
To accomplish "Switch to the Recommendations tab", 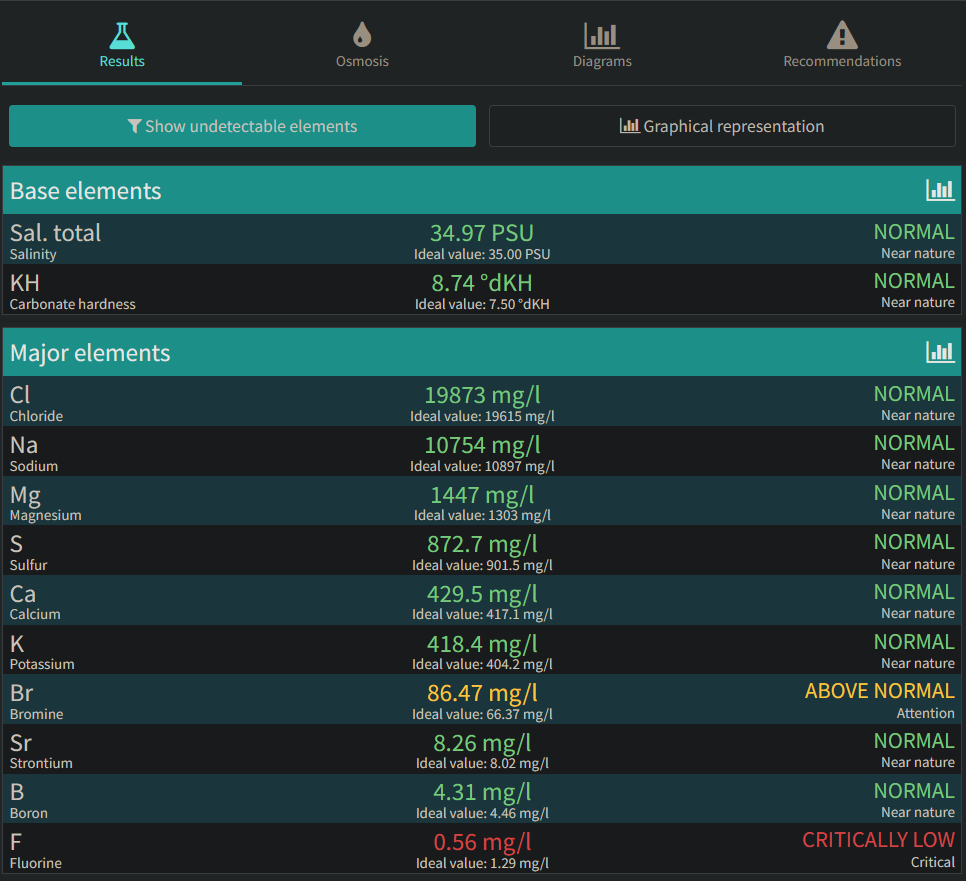I will pos(842,43).
